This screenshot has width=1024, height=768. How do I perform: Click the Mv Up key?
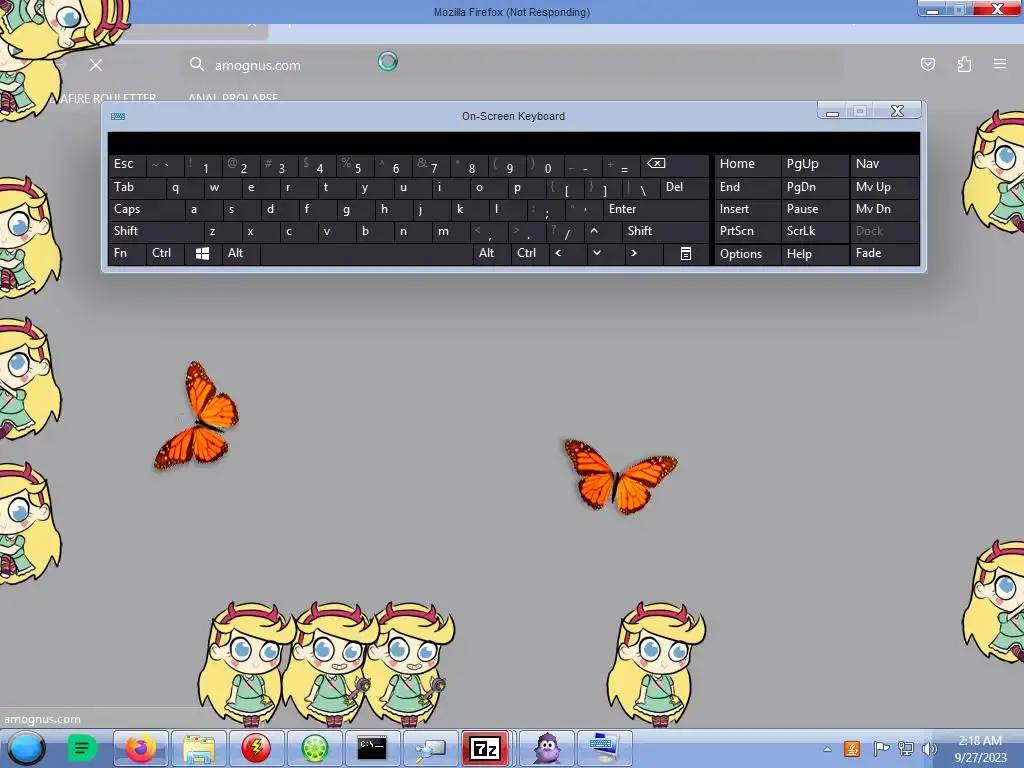[885, 187]
